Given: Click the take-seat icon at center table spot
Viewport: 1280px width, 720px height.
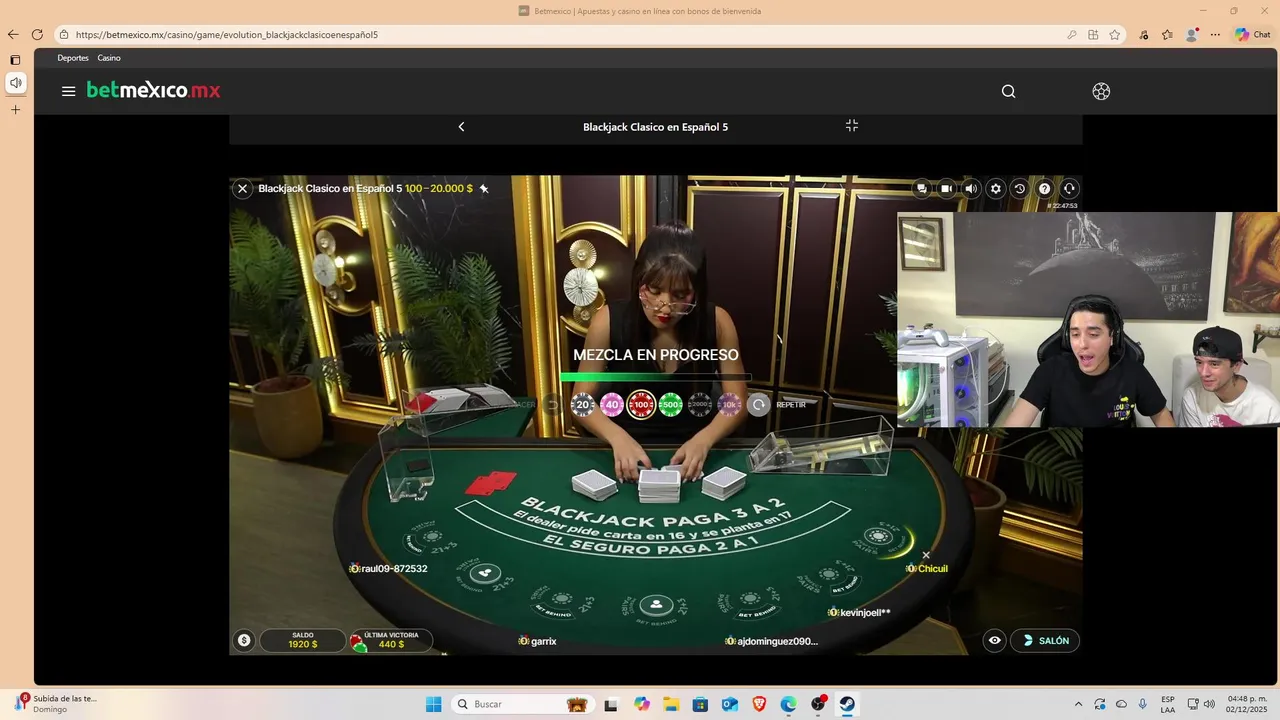Looking at the screenshot, I should tap(655, 605).
